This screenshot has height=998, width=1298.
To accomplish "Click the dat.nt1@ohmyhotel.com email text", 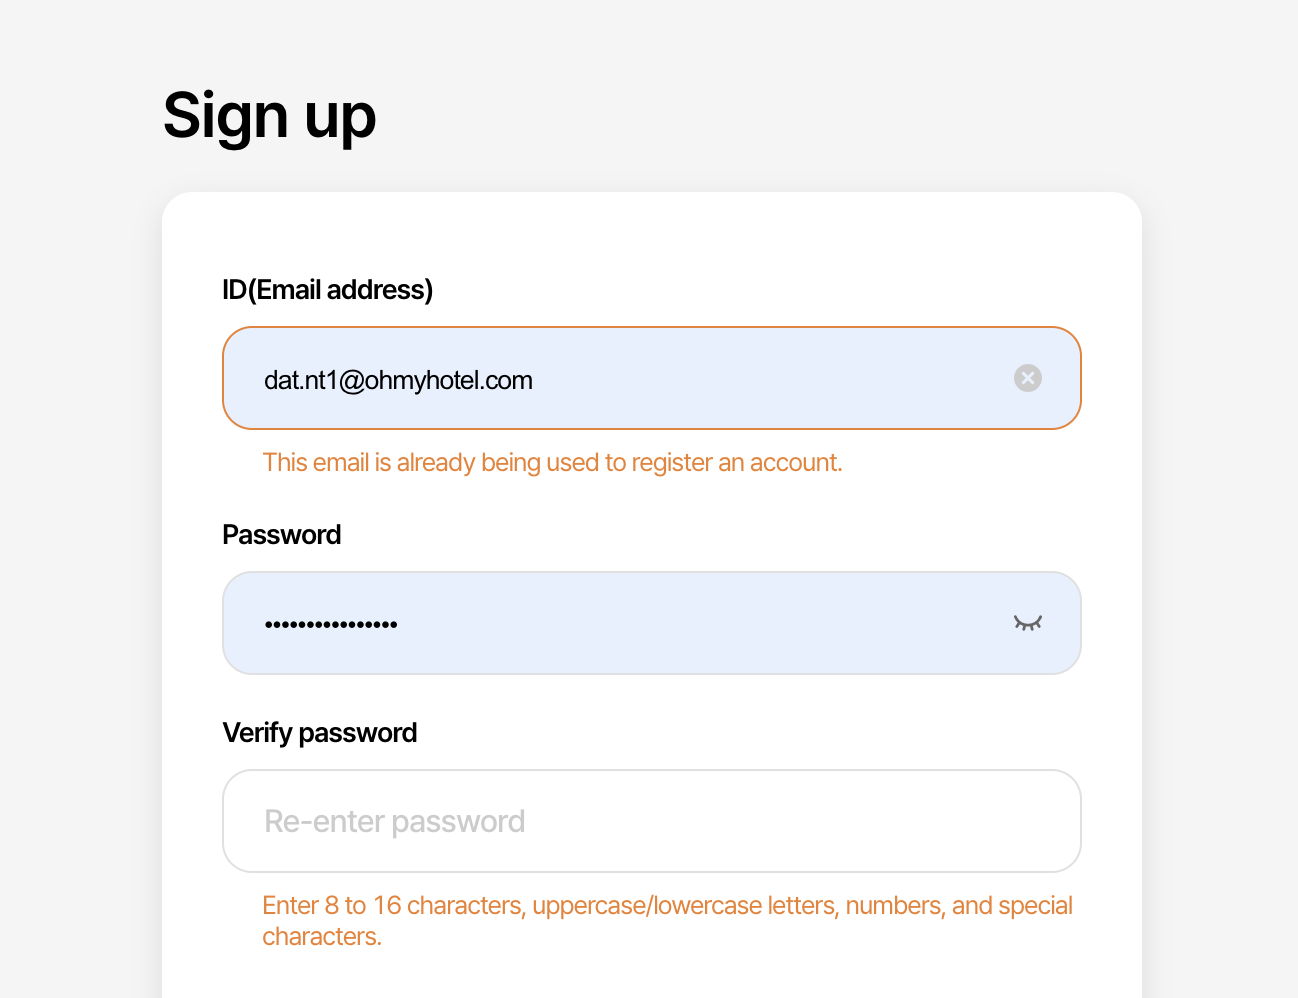I will click(398, 380).
